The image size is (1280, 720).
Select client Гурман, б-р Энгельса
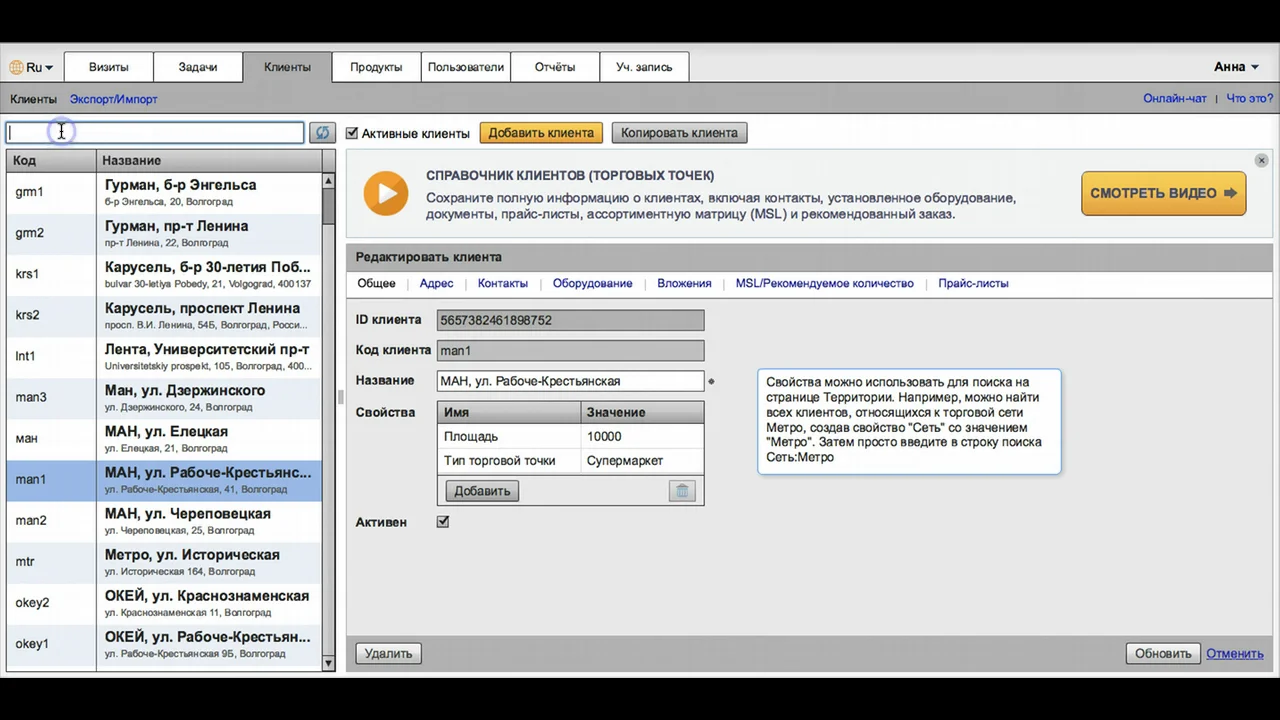click(164, 192)
